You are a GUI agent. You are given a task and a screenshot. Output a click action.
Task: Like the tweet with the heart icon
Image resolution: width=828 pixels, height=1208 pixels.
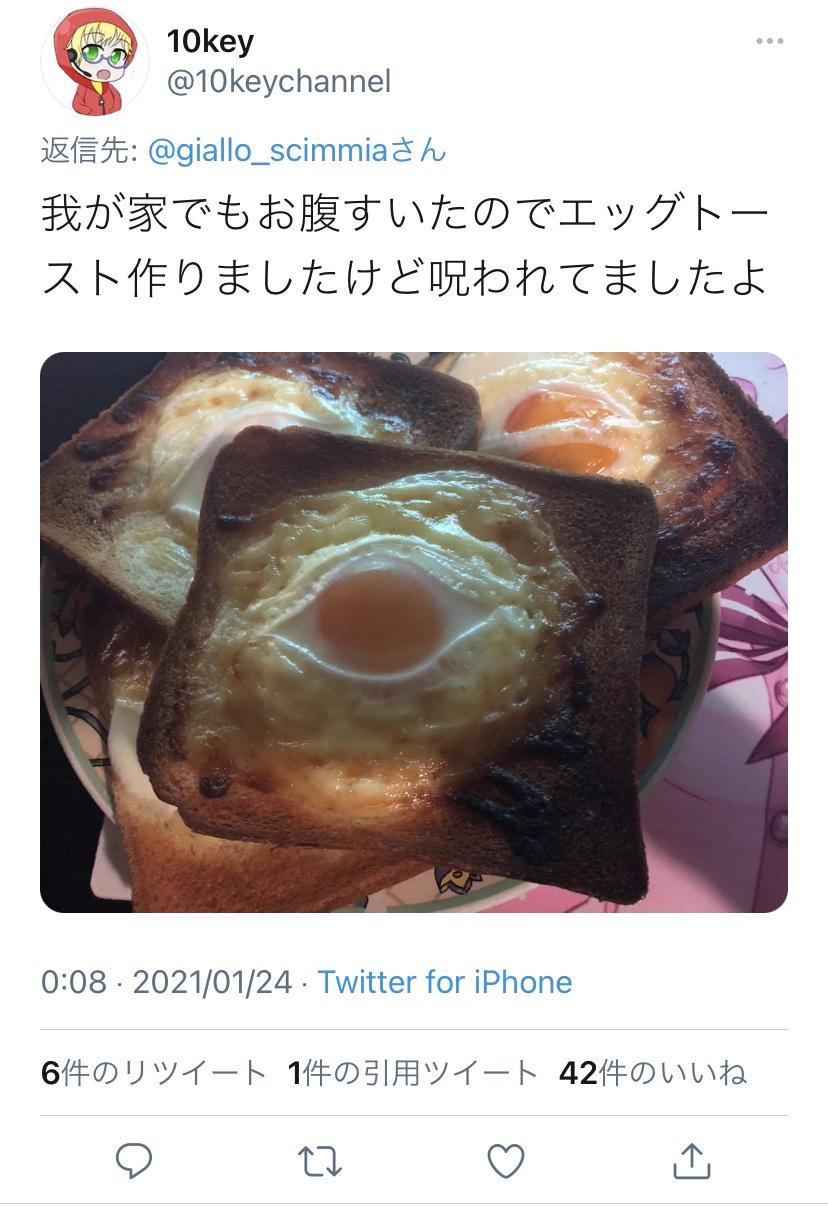point(506,1161)
